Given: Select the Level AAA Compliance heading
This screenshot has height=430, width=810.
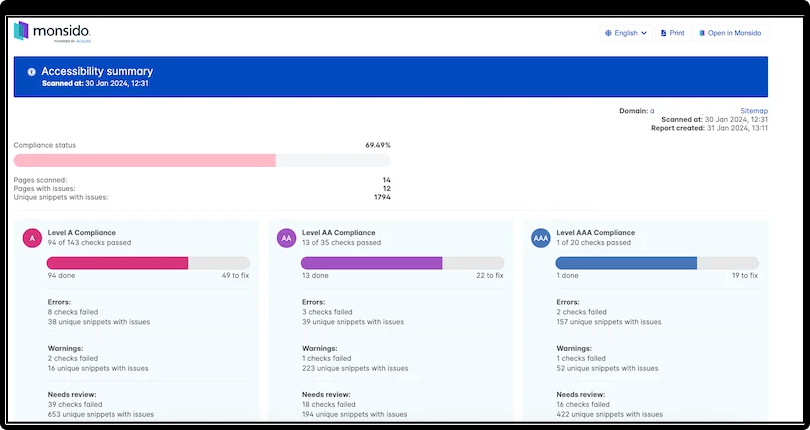Looking at the screenshot, I should click(595, 232).
